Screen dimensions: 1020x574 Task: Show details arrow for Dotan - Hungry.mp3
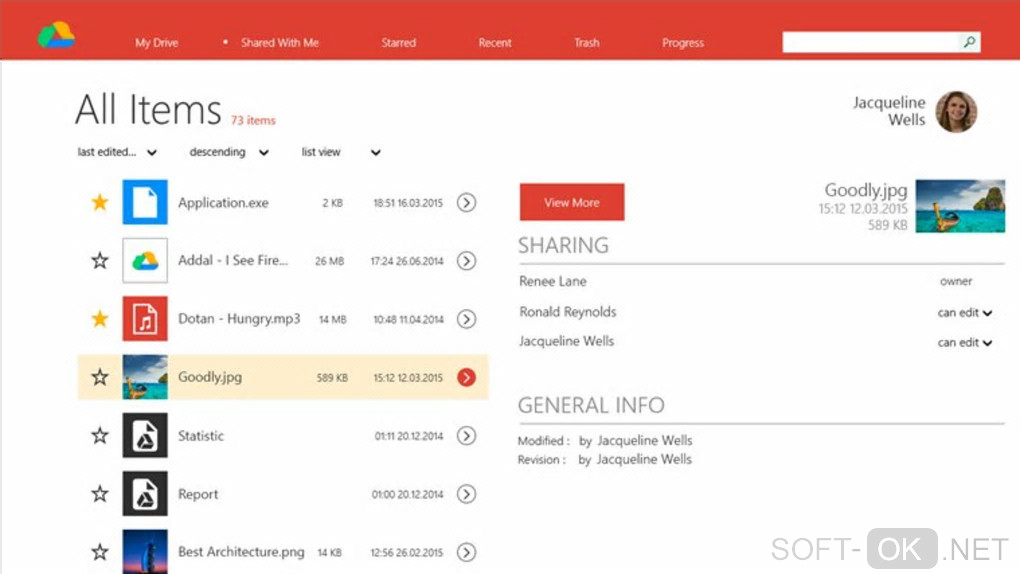466,319
